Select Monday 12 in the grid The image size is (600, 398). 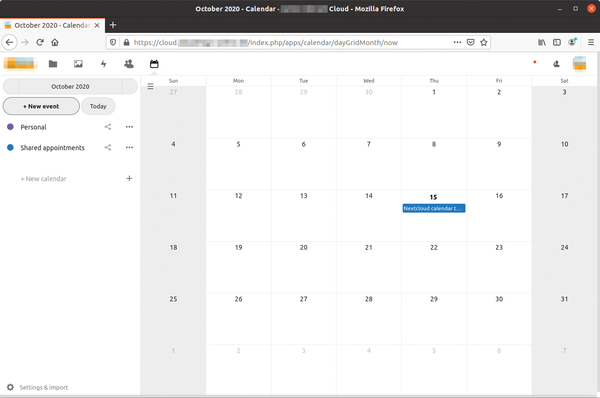pos(239,215)
